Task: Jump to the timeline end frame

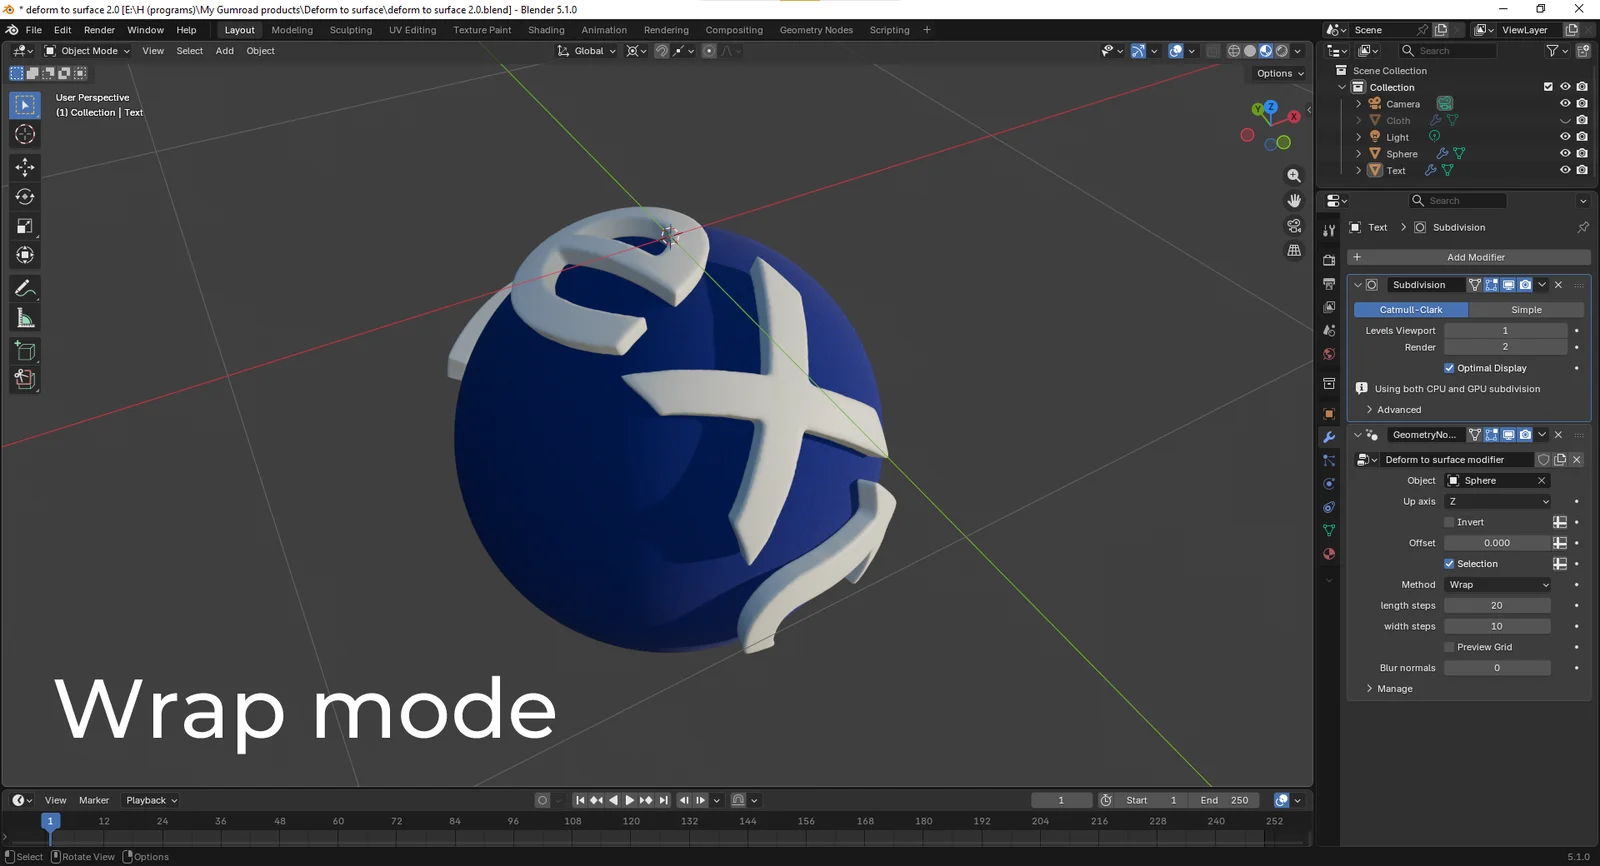Action: [x=663, y=800]
